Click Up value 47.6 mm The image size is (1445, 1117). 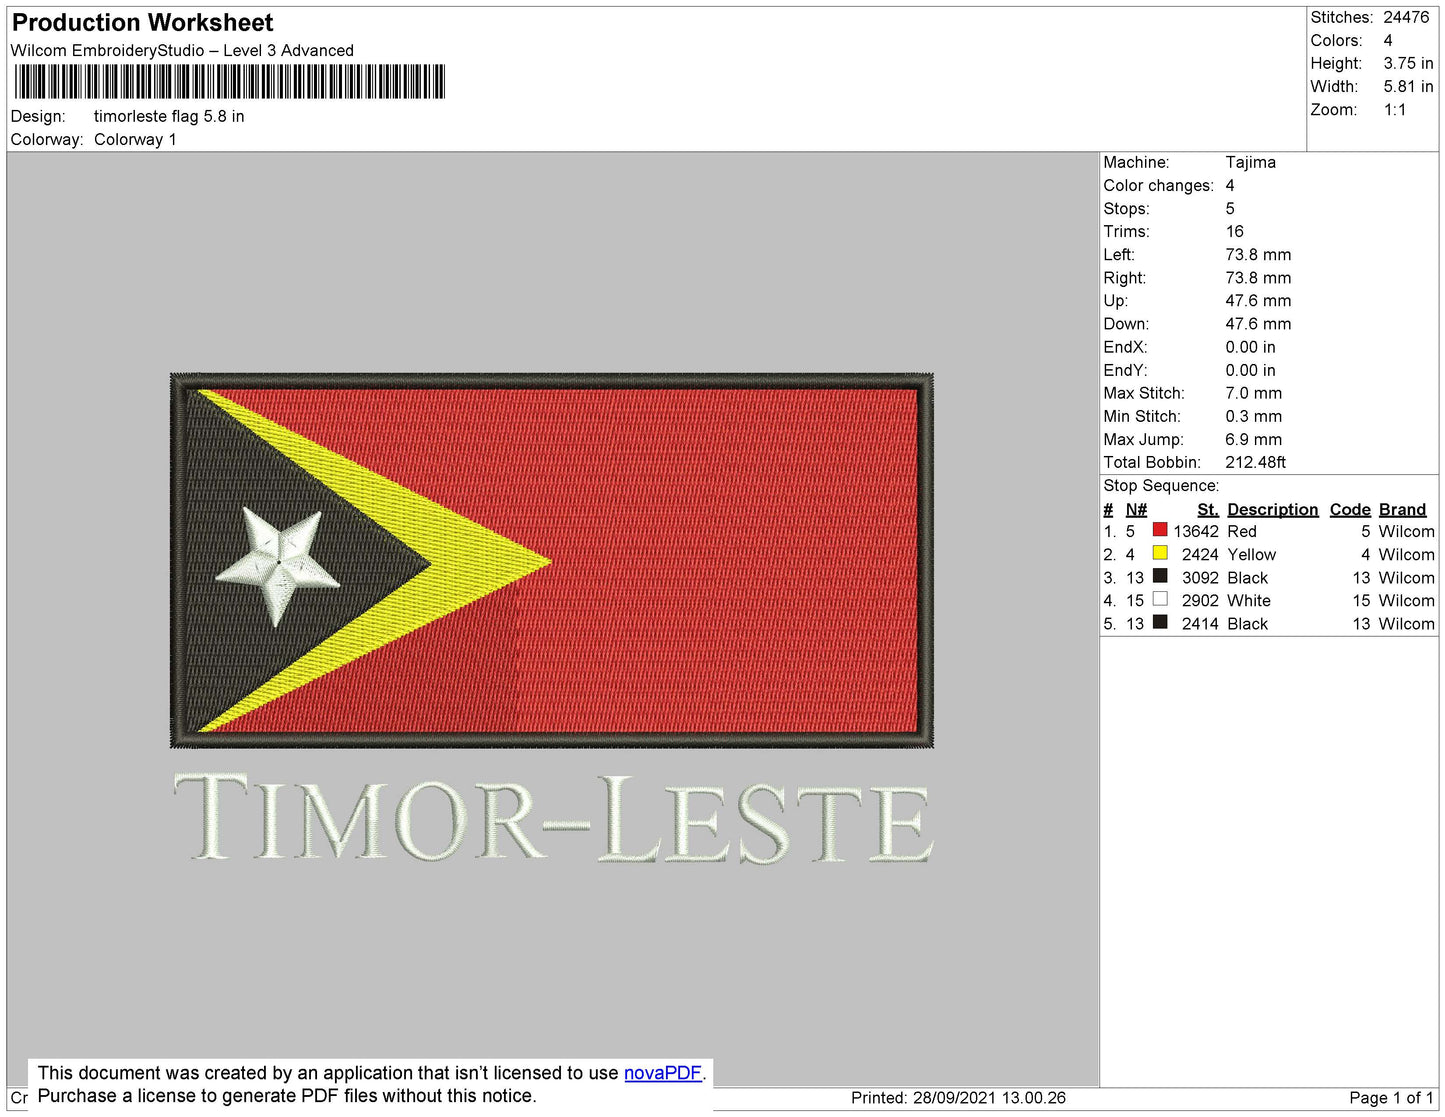(x=1258, y=301)
